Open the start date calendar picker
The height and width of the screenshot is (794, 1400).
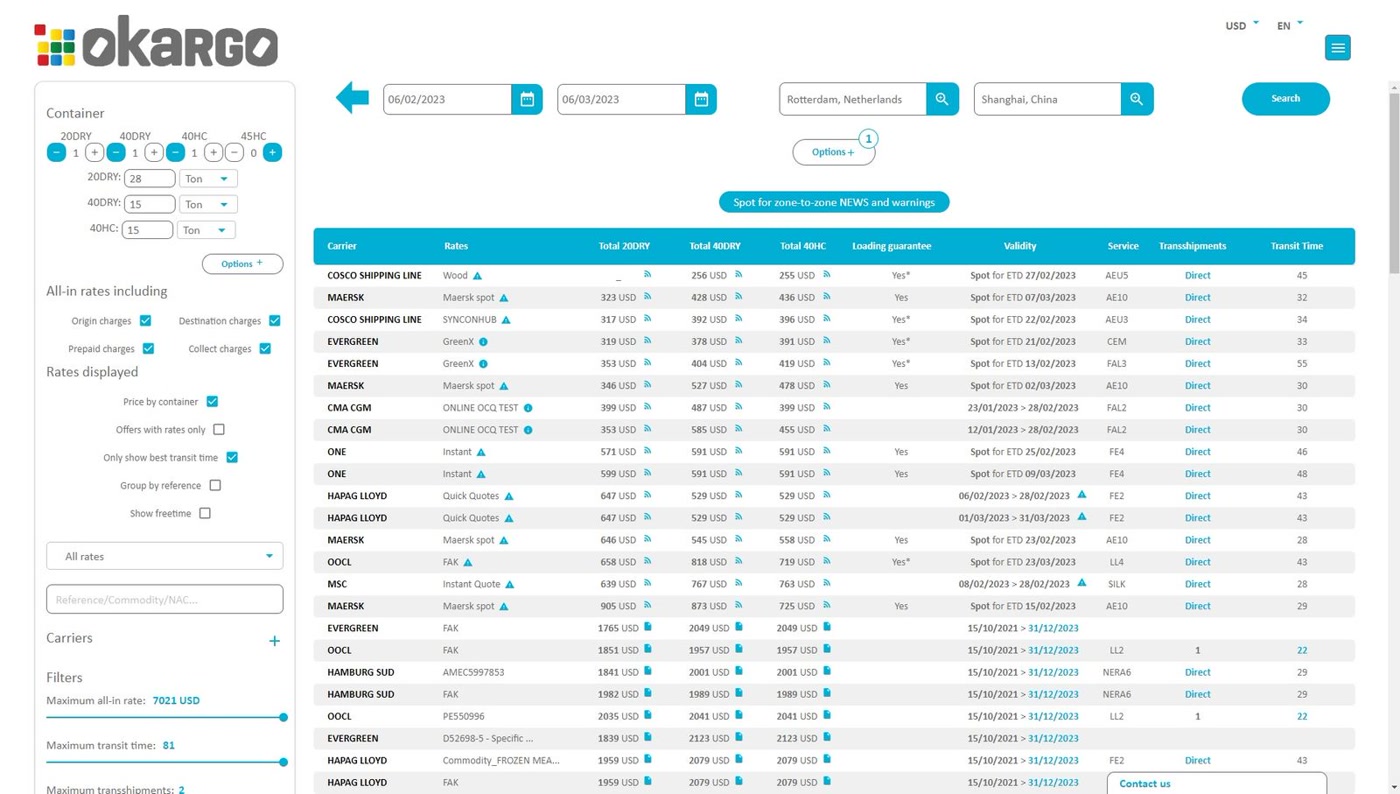pyautogui.click(x=527, y=99)
